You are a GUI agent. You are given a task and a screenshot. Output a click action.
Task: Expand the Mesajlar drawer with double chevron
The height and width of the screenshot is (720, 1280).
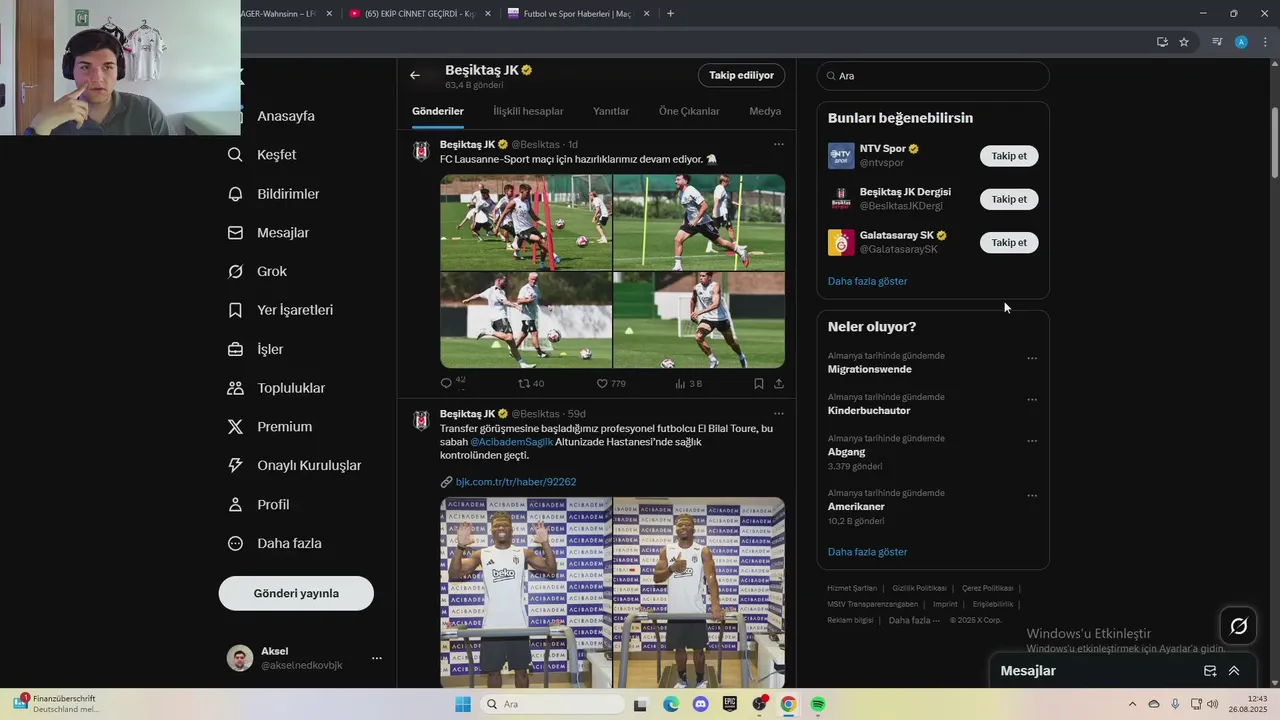click(x=1234, y=671)
